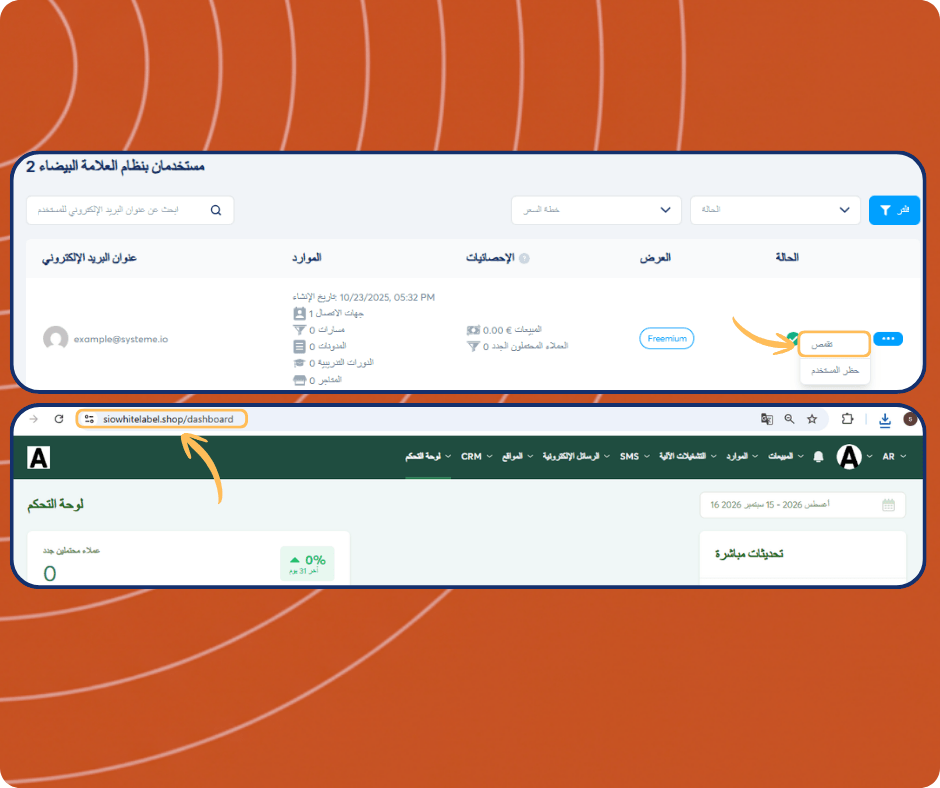Click the stores icon next to المتاجر

tap(299, 380)
